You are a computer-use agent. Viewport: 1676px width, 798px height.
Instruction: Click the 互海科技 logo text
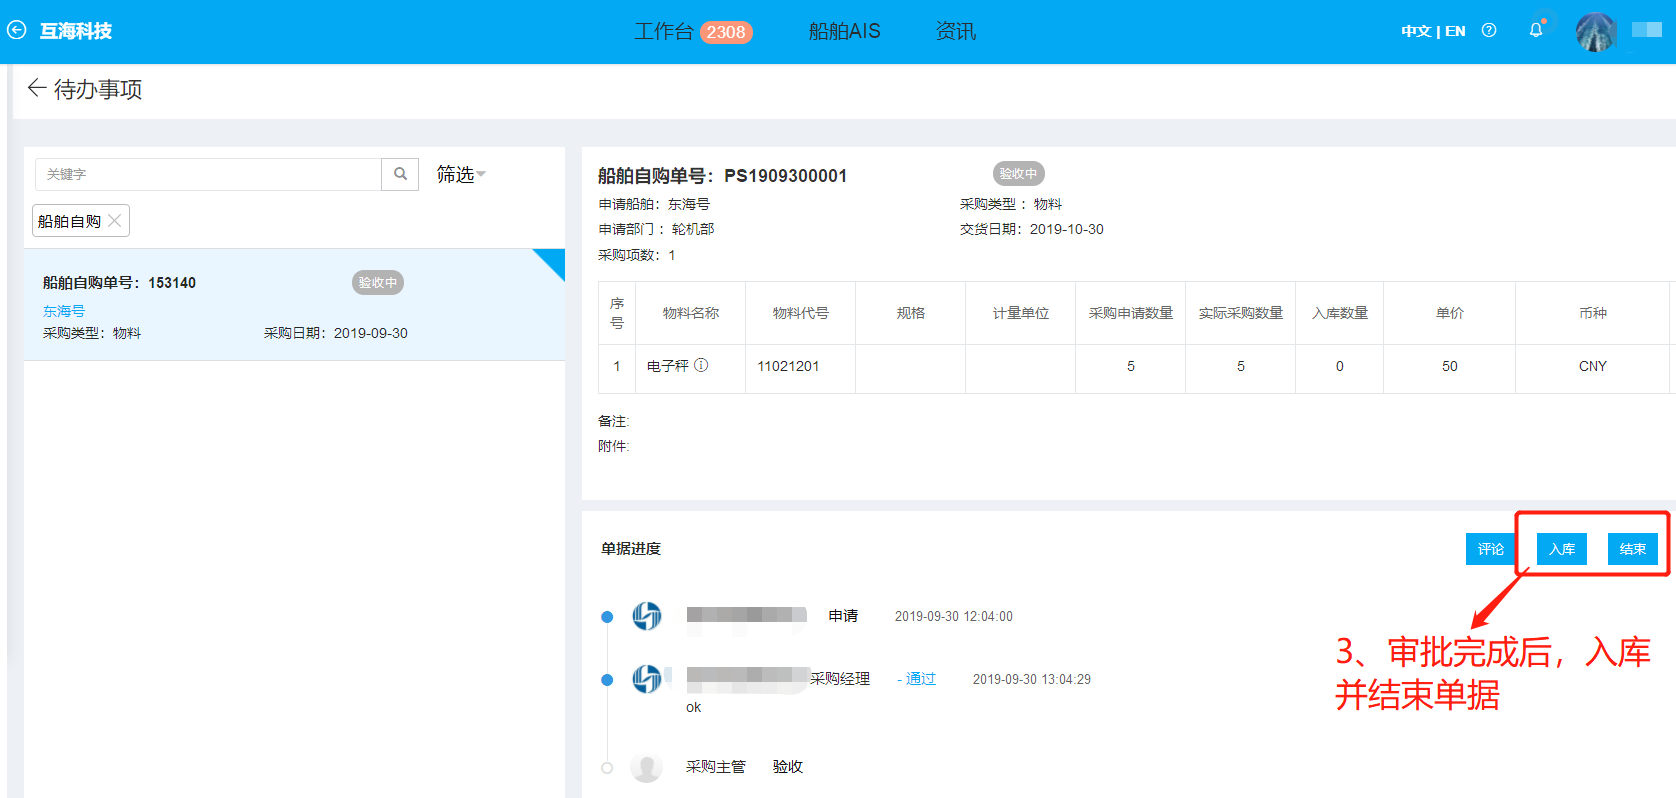click(x=76, y=31)
